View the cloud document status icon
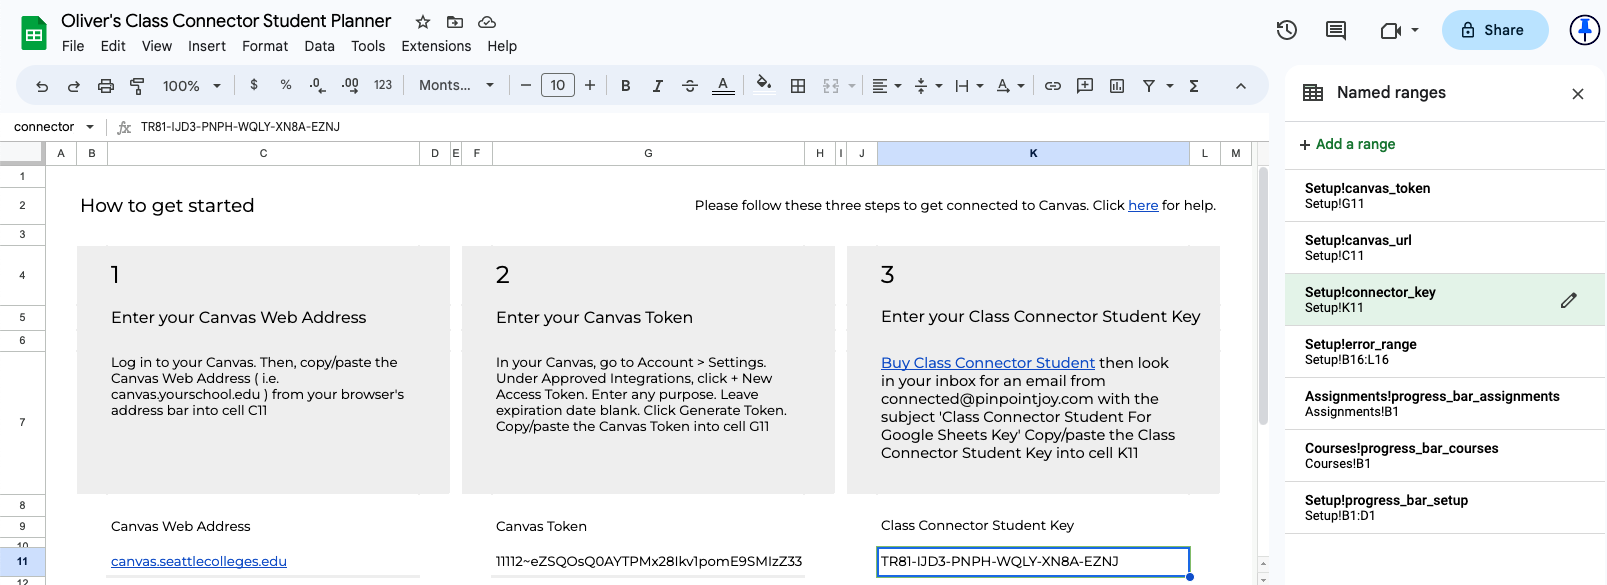The height and width of the screenshot is (585, 1607). point(487,22)
